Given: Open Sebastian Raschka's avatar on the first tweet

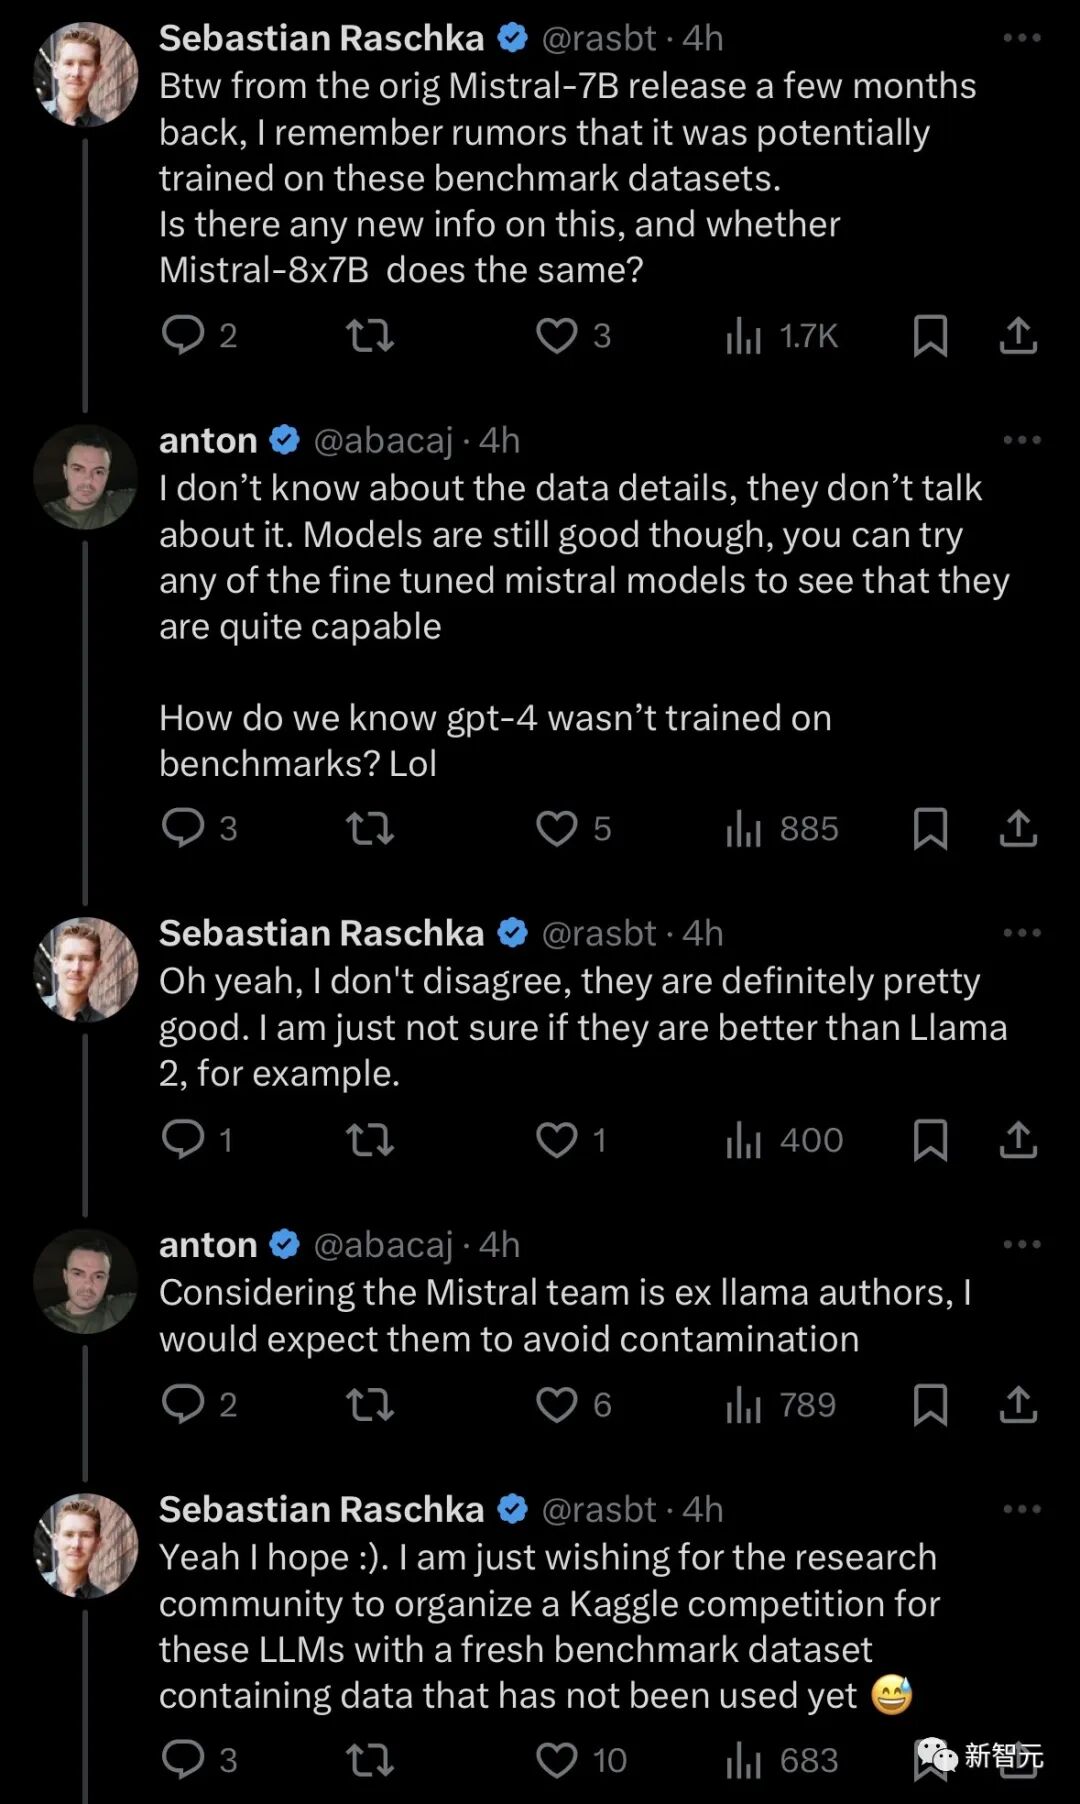Looking at the screenshot, I should pos(85,75).
